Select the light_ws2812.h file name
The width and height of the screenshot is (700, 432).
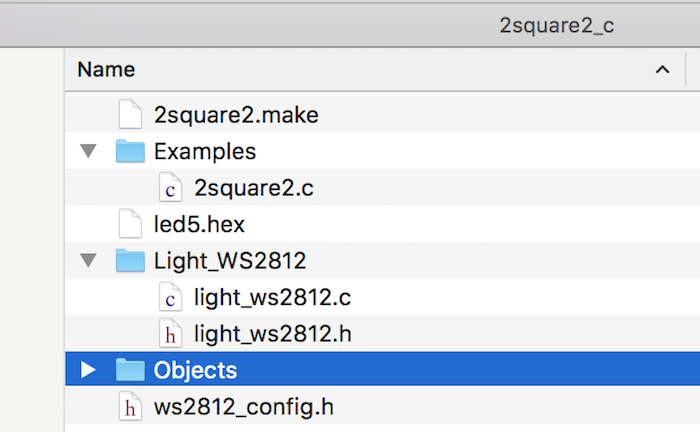(x=272, y=334)
